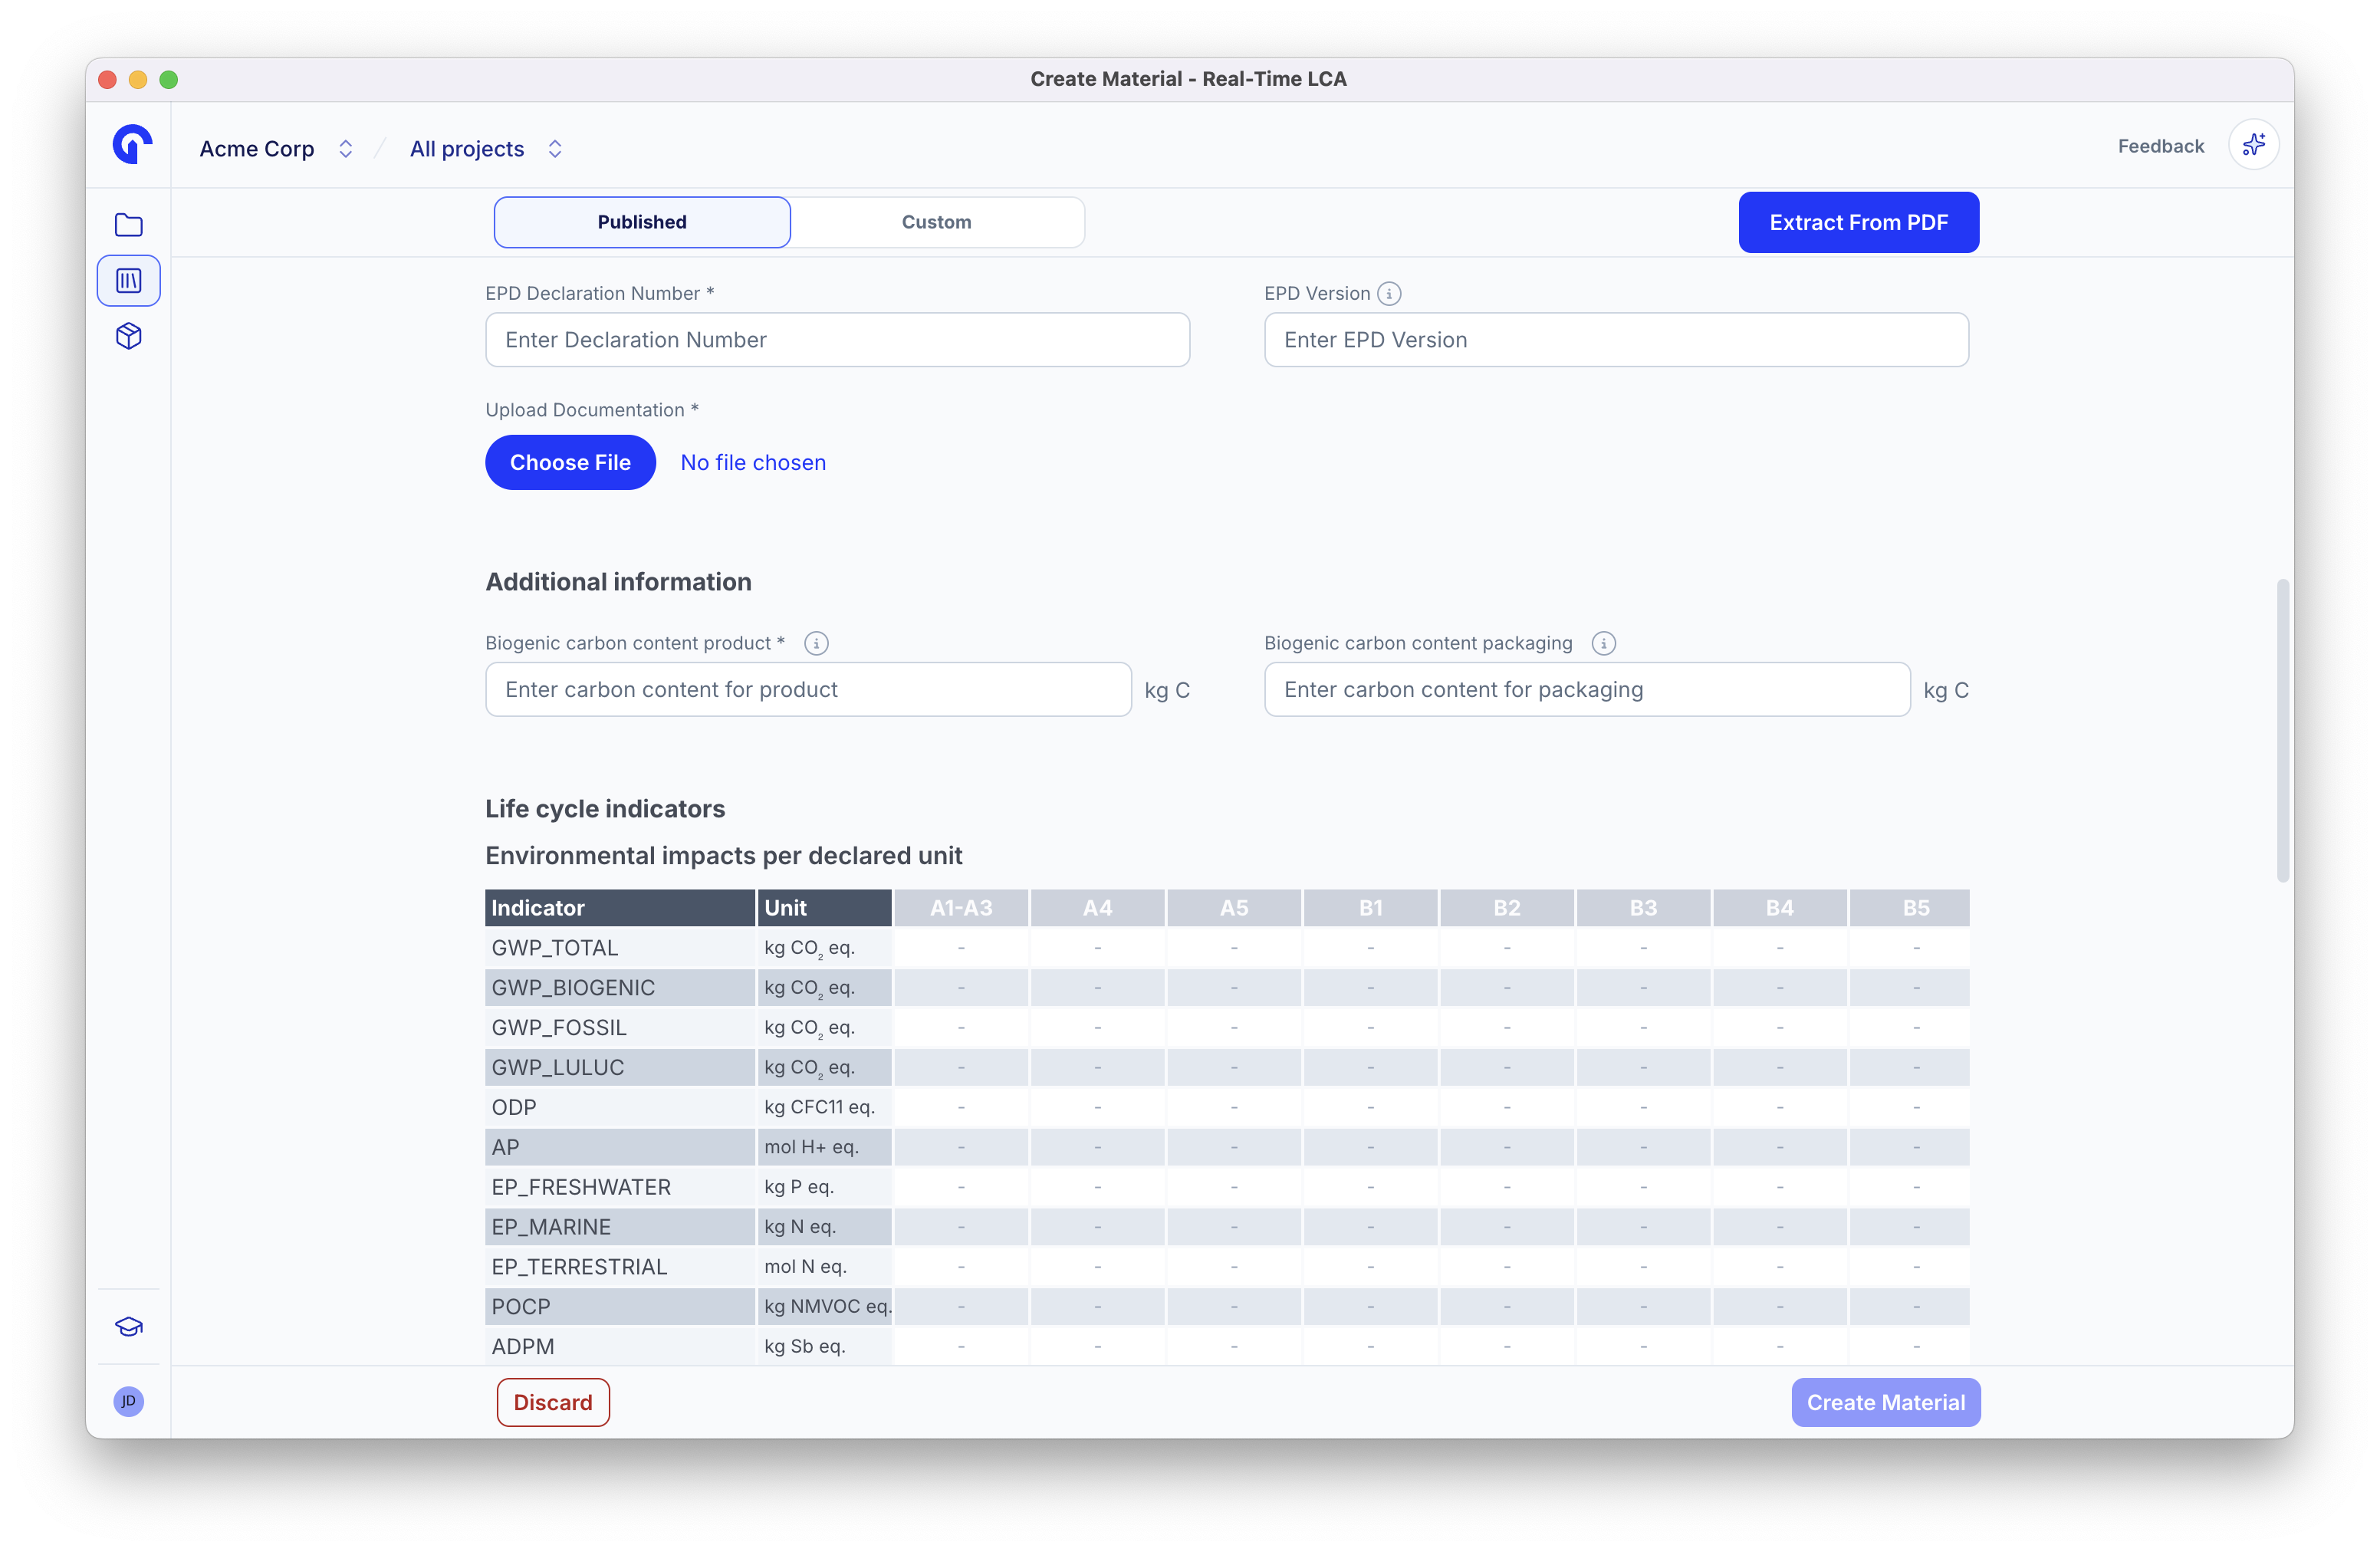Viewport: 2380px width, 1552px height.
Task: Discard the new material
Action: (x=553, y=1403)
